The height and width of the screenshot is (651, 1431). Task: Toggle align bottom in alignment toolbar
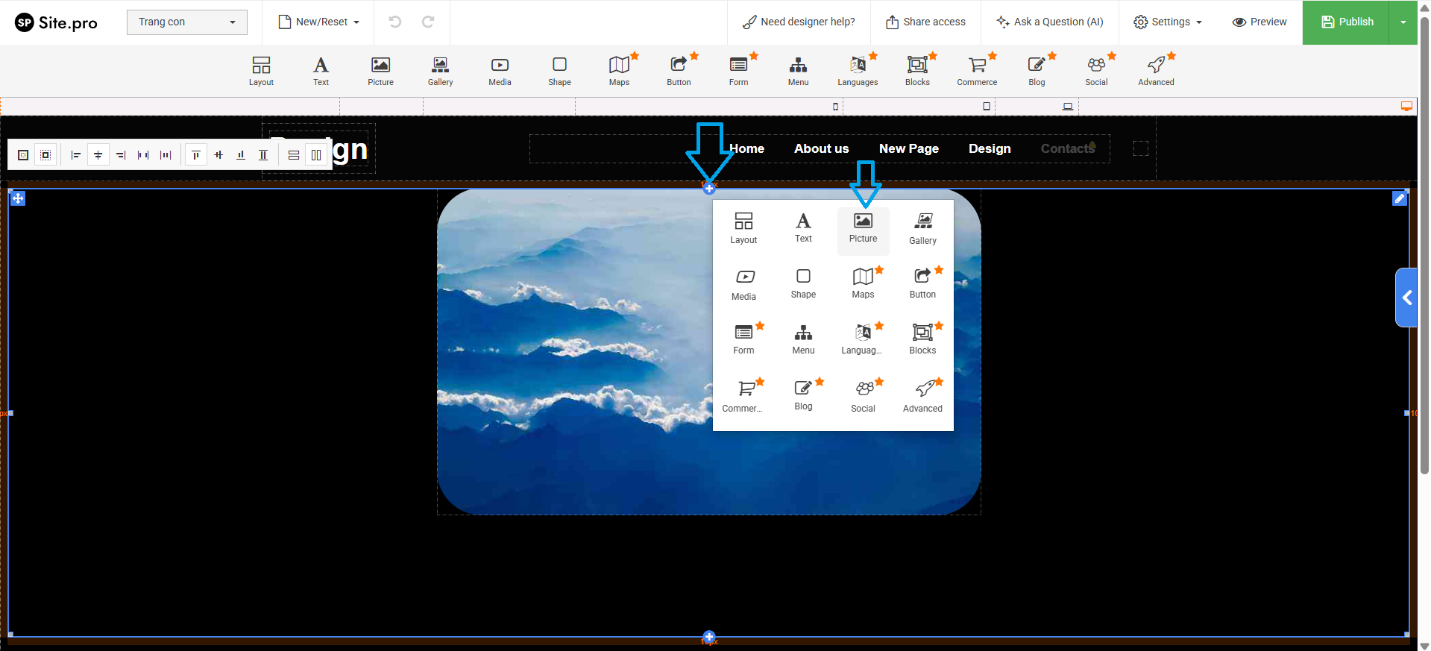(241, 155)
